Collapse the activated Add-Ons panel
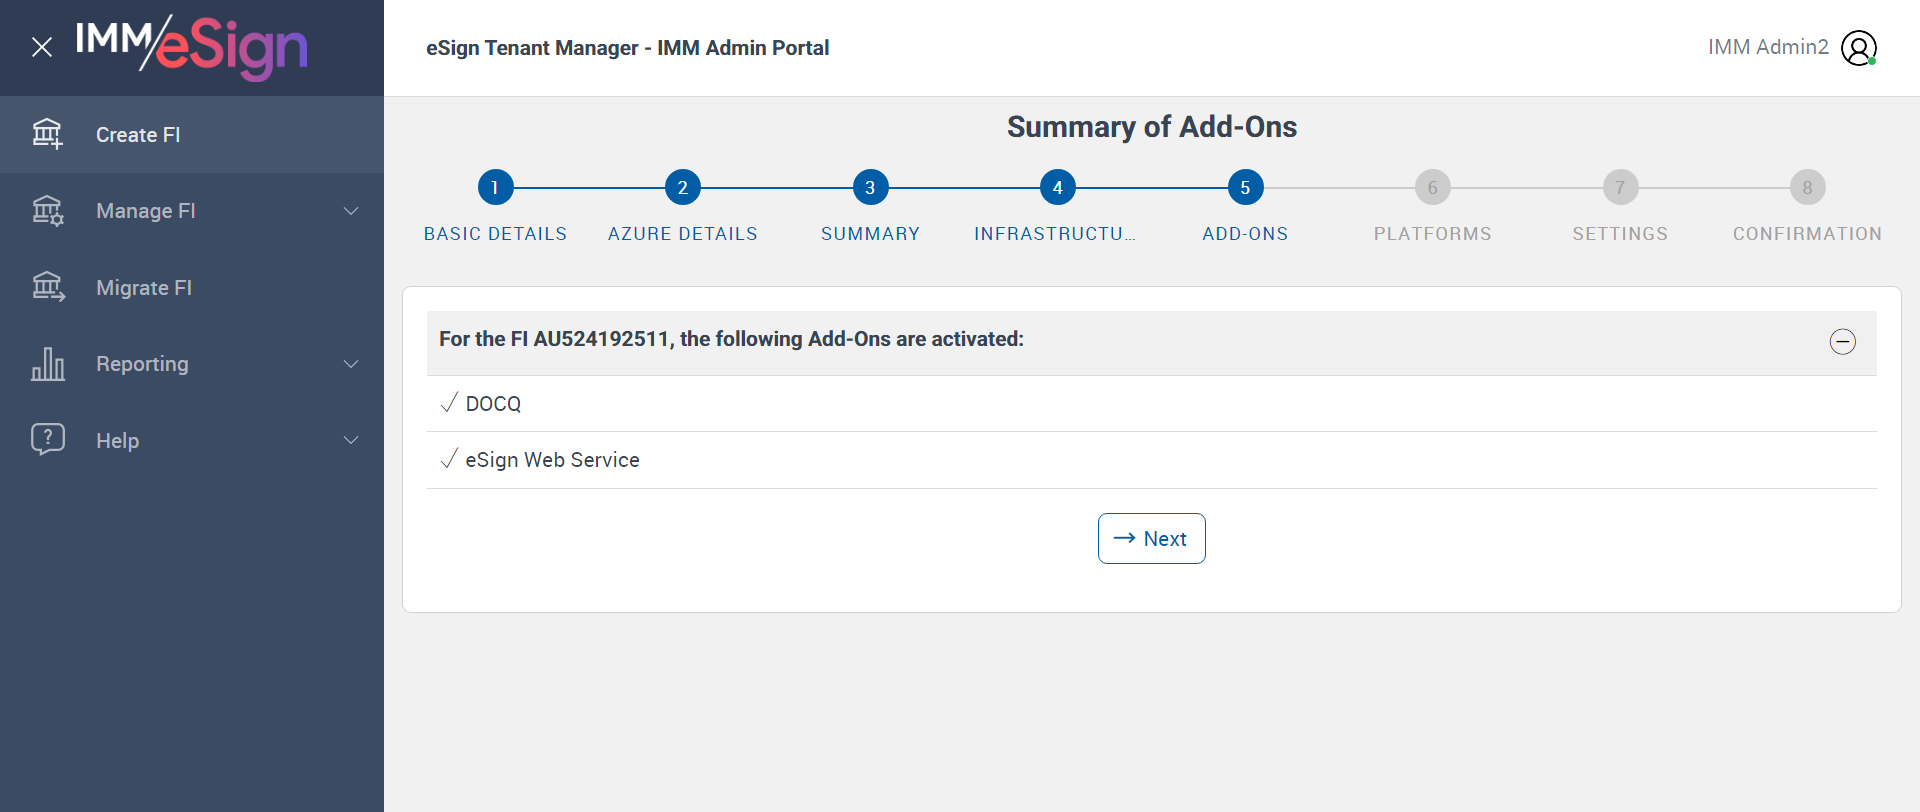 (x=1842, y=342)
